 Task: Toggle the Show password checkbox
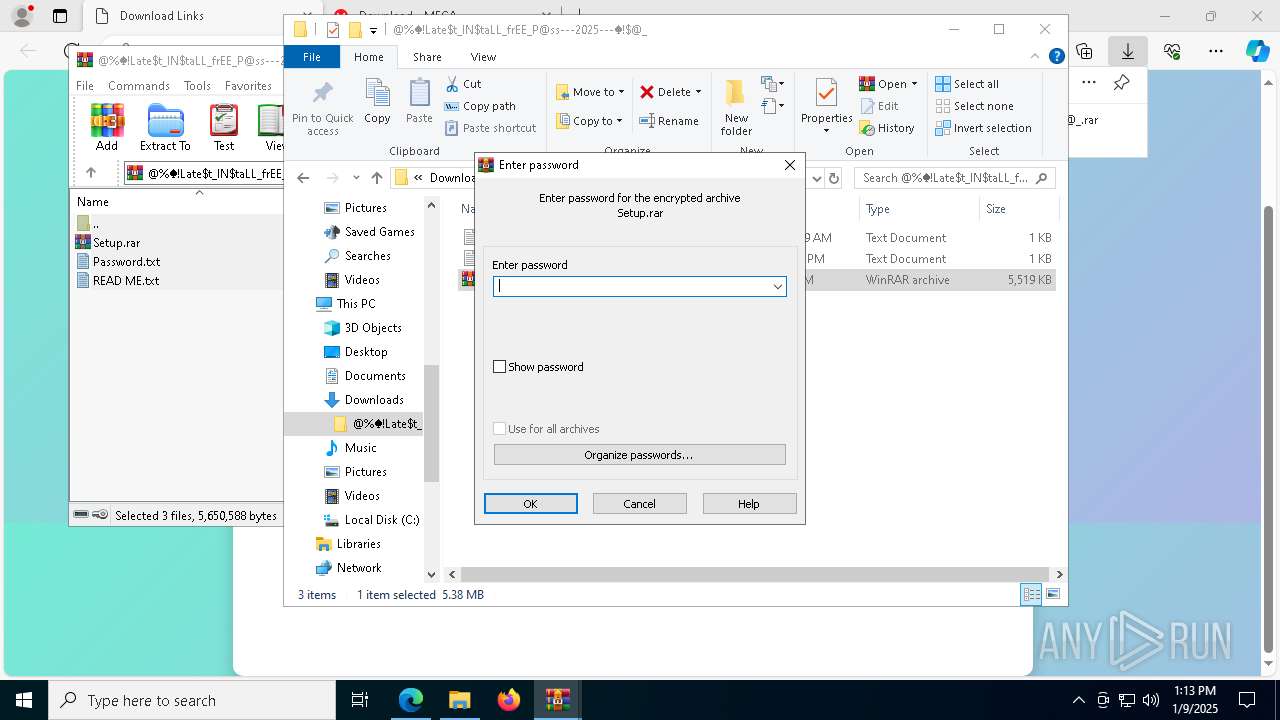499,367
